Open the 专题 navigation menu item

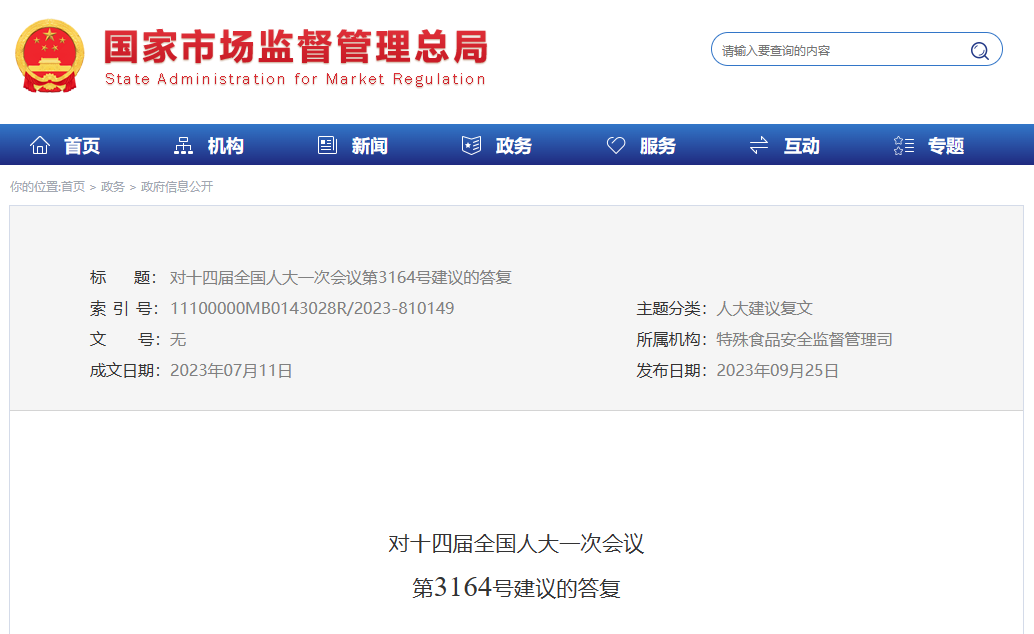point(945,146)
